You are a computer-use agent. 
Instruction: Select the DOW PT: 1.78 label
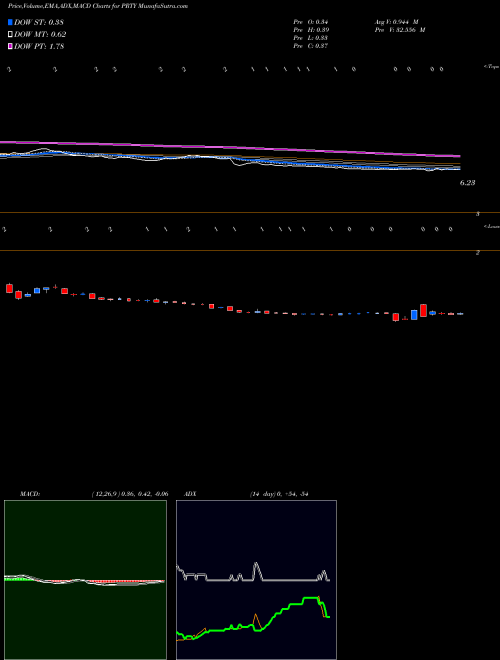(x=39, y=46)
